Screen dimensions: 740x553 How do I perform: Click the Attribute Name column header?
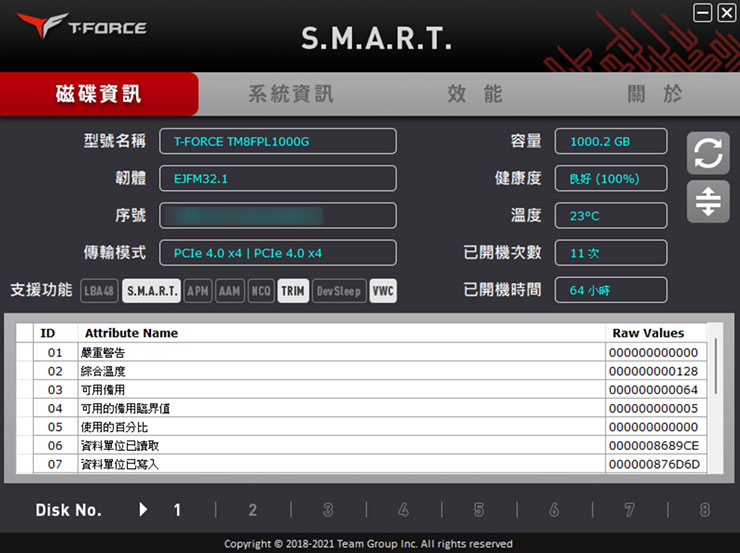(341, 333)
